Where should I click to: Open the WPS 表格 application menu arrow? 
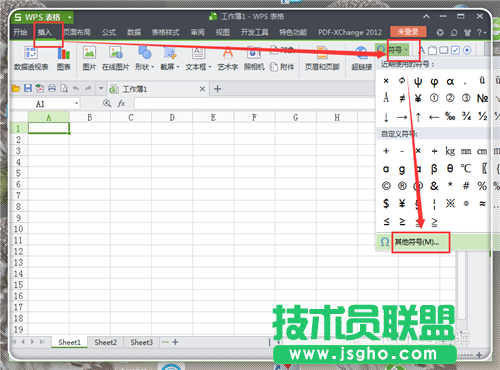(x=70, y=17)
